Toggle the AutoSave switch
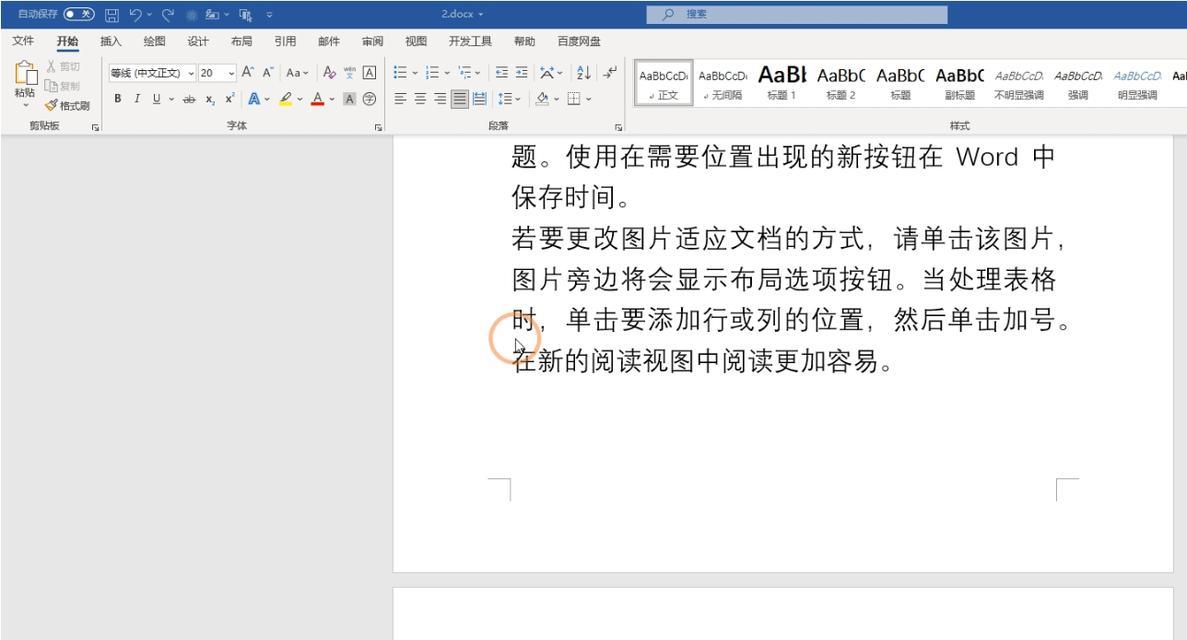Image resolution: width=1187 pixels, height=640 pixels. [x=79, y=14]
